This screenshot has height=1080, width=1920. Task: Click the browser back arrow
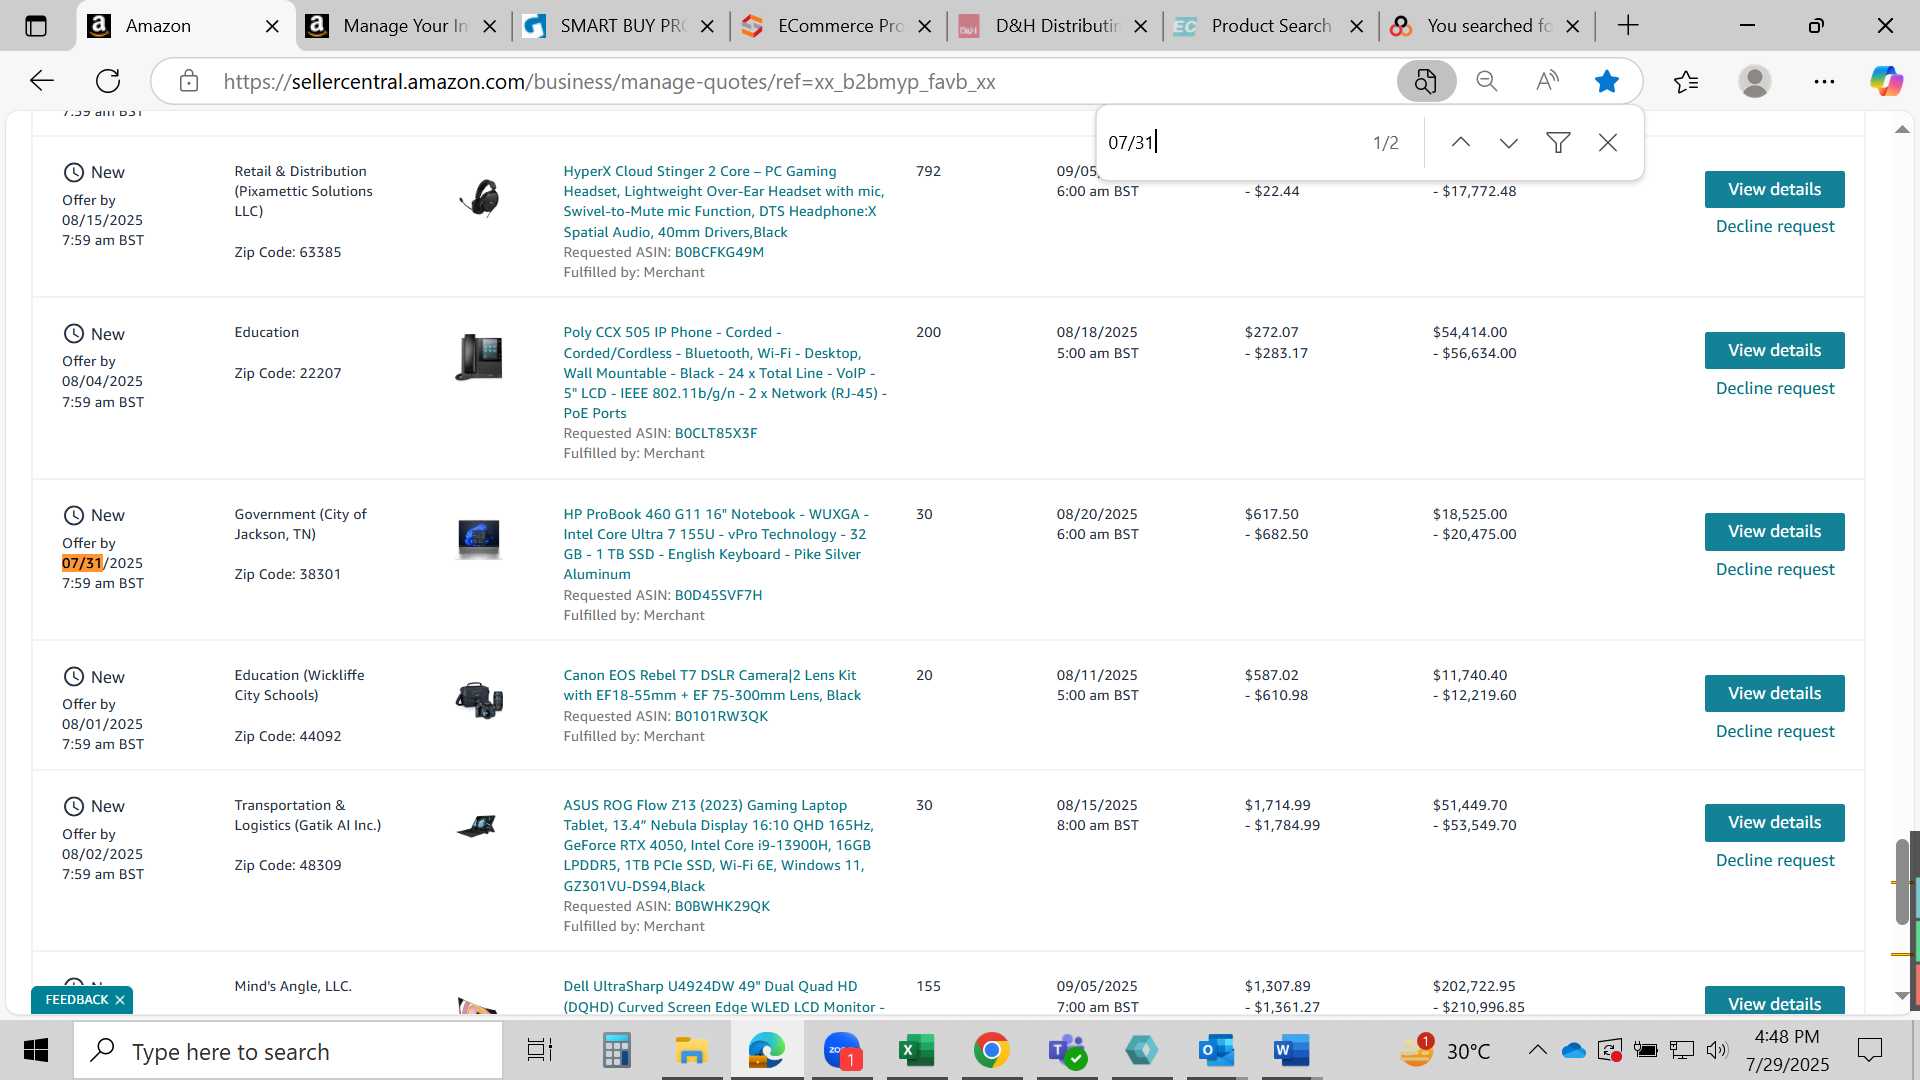[x=41, y=81]
